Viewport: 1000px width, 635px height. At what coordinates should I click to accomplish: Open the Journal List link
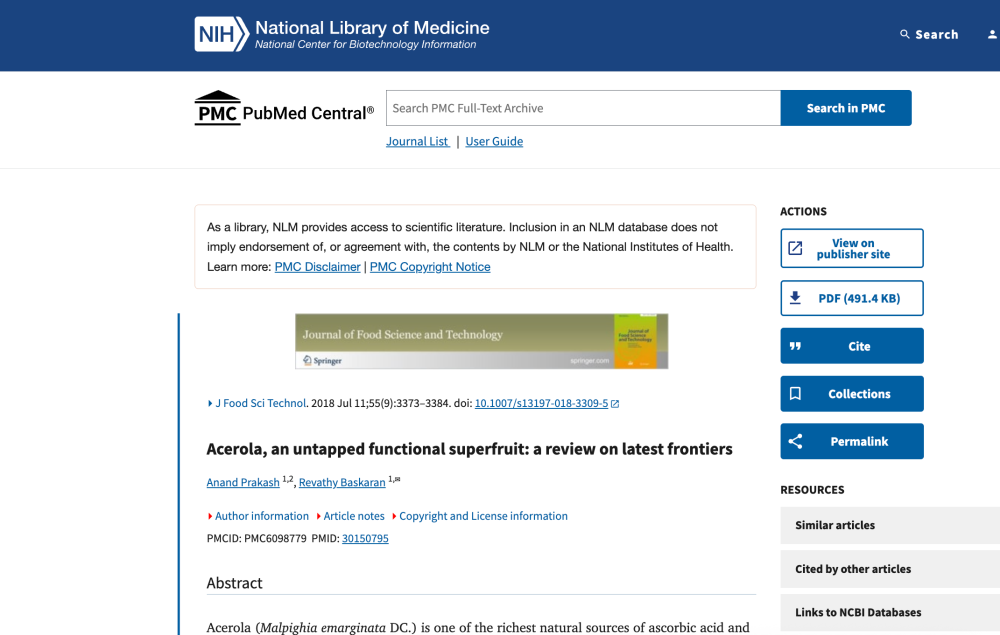coord(418,142)
